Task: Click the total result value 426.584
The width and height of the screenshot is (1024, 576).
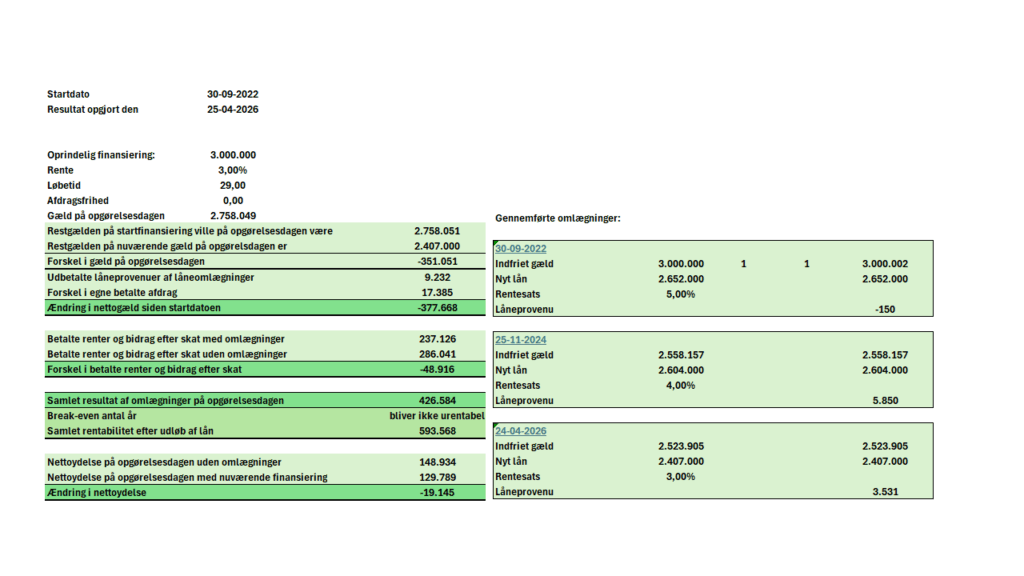Action: point(437,400)
